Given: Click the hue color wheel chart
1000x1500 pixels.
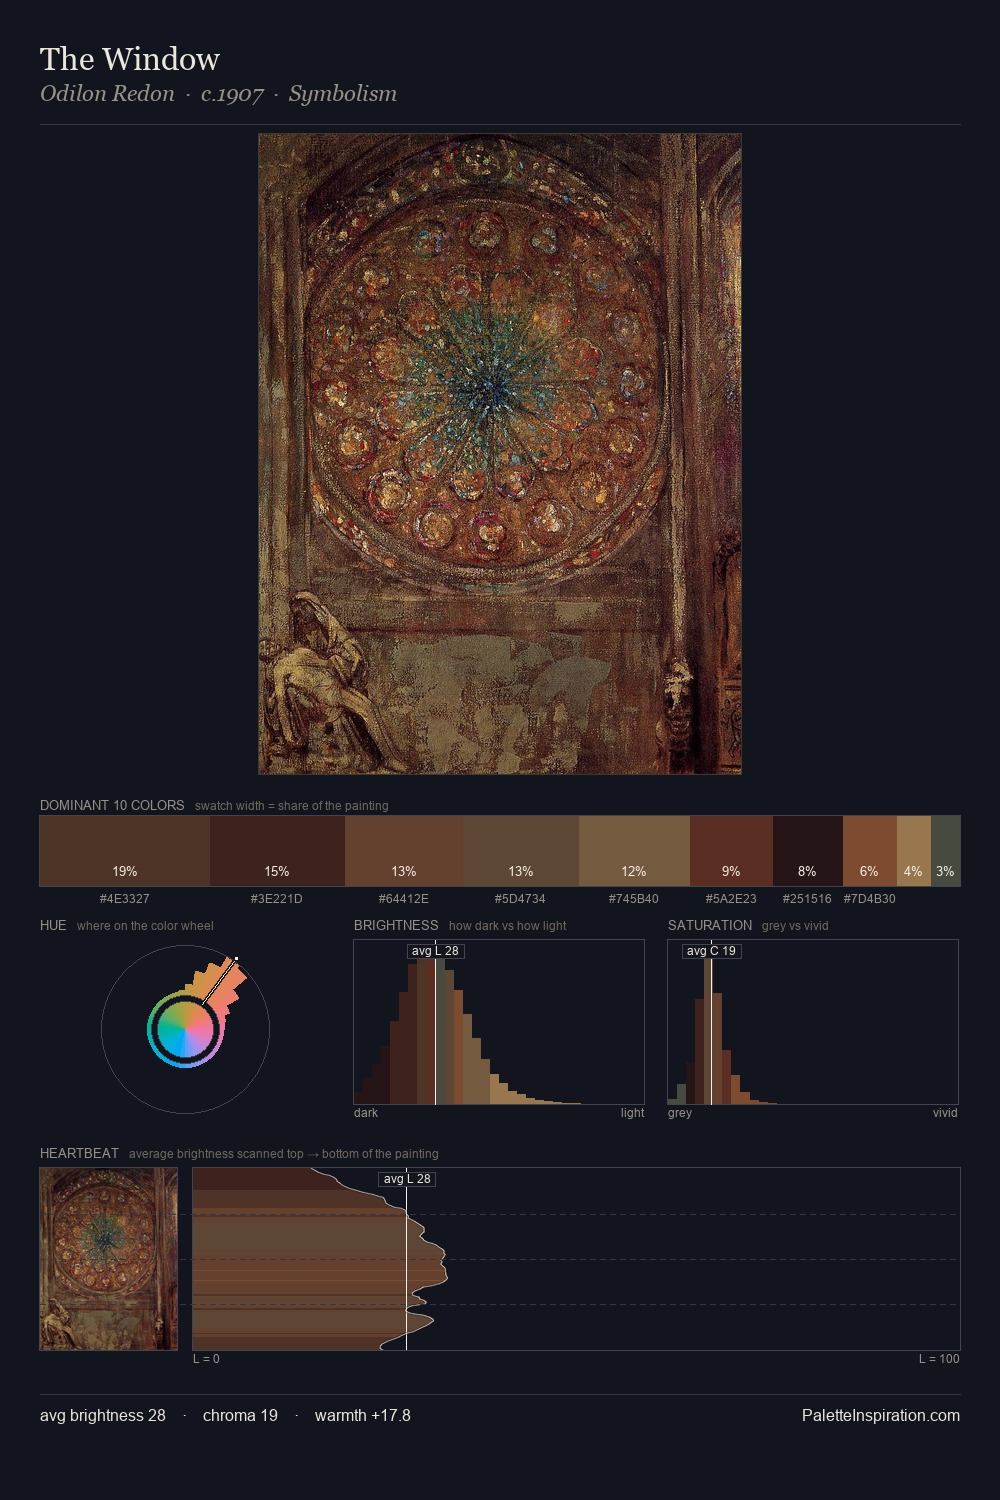Looking at the screenshot, I should [x=185, y=1029].
